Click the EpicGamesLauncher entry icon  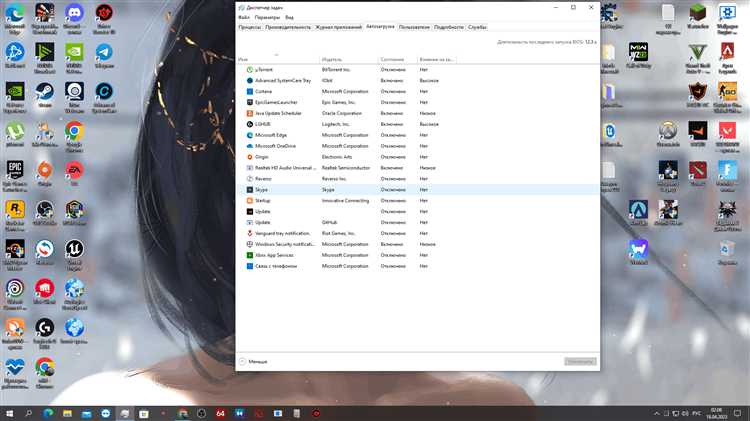[249, 102]
